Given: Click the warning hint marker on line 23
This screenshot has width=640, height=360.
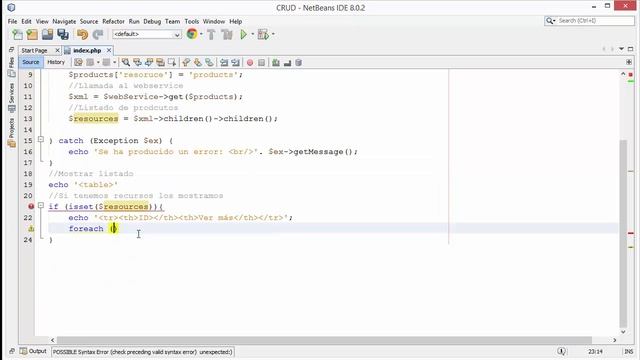Looking at the screenshot, I should coord(31,229).
